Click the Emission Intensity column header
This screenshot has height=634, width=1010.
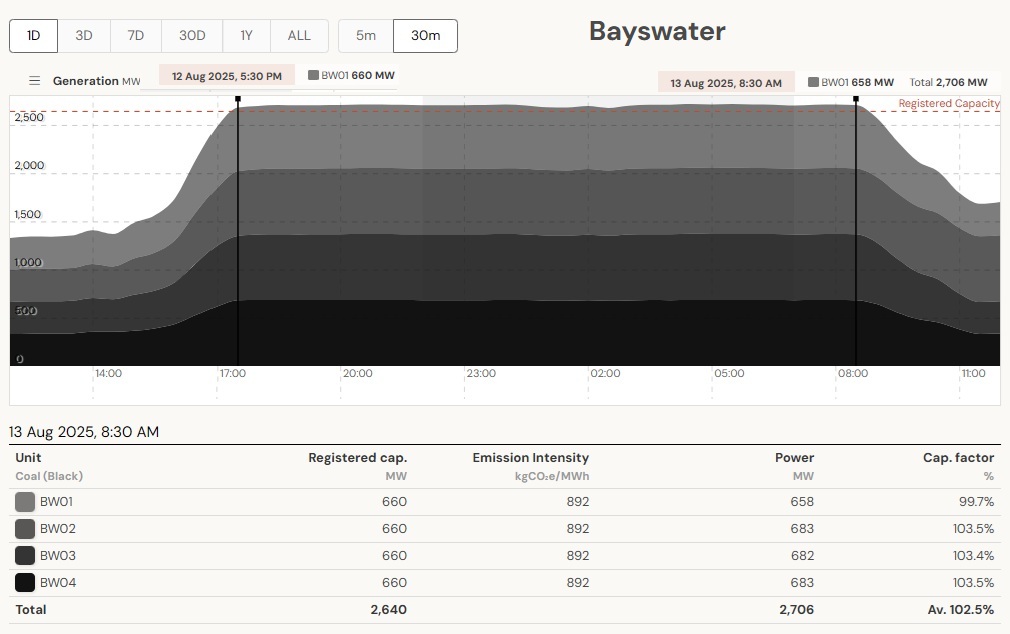[530, 458]
